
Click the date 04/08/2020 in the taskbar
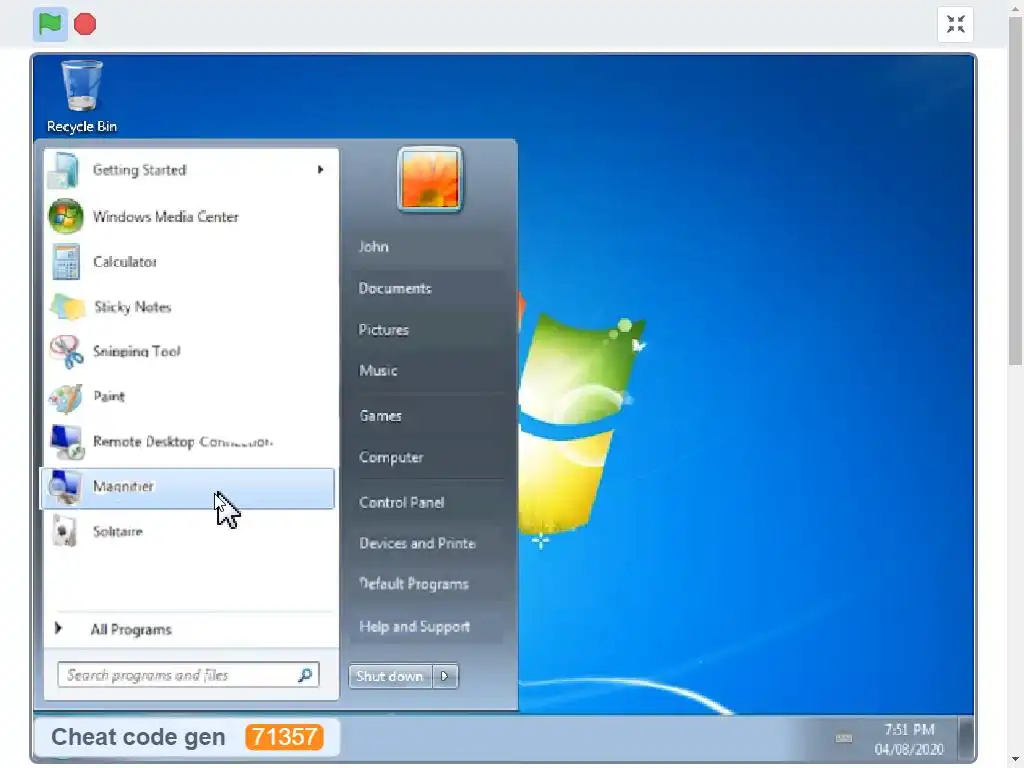pyautogui.click(x=909, y=749)
